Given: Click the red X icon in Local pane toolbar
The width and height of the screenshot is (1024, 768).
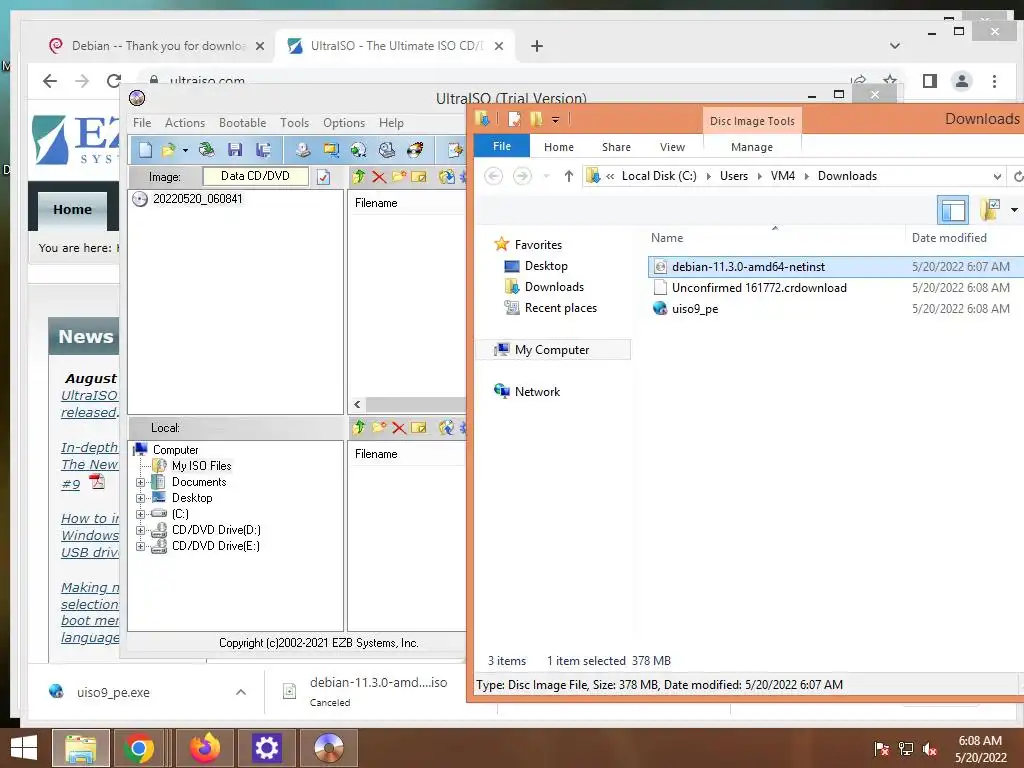Looking at the screenshot, I should (x=398, y=428).
